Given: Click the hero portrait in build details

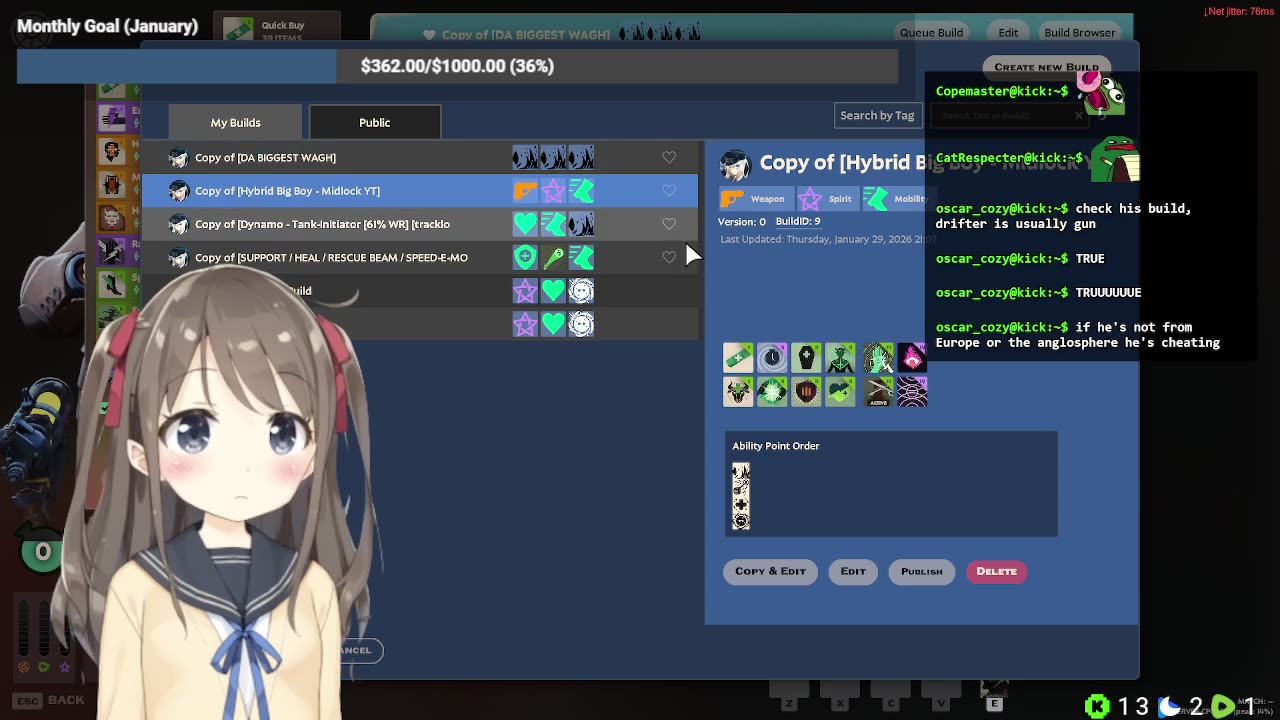Looking at the screenshot, I should click(x=735, y=165).
